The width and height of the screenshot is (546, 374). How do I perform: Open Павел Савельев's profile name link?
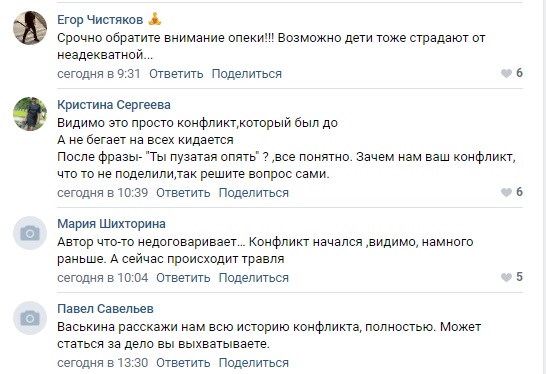pyautogui.click(x=105, y=309)
